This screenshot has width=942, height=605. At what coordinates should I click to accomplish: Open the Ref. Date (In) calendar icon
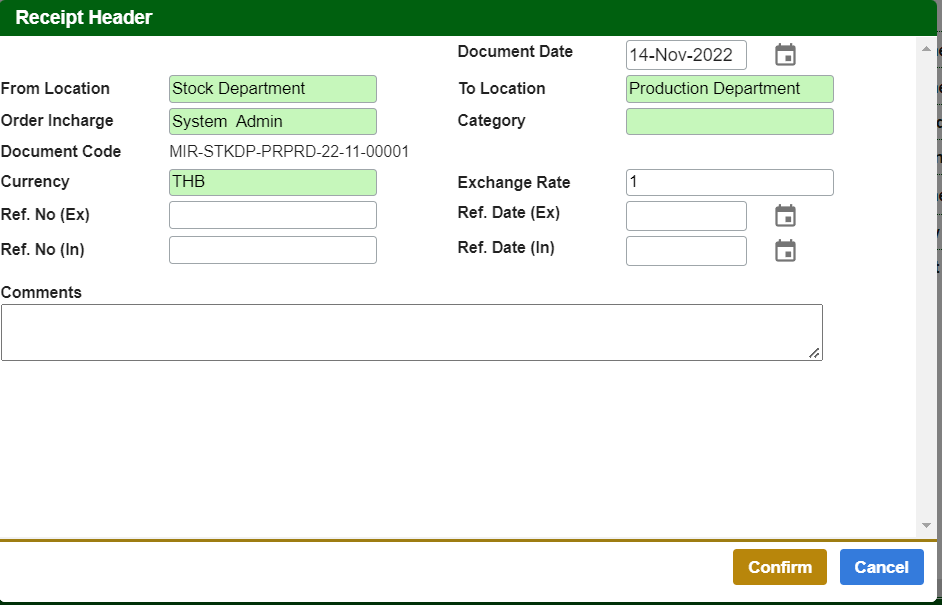click(x=785, y=251)
